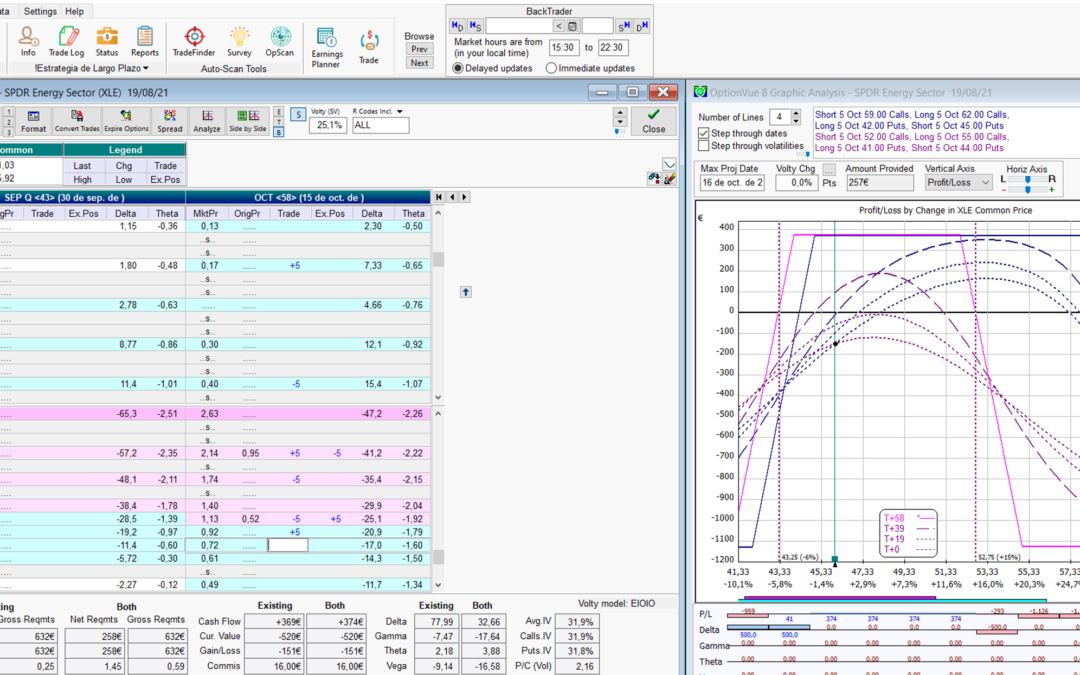
Task: Click the green-check Close button
Action: [654, 121]
